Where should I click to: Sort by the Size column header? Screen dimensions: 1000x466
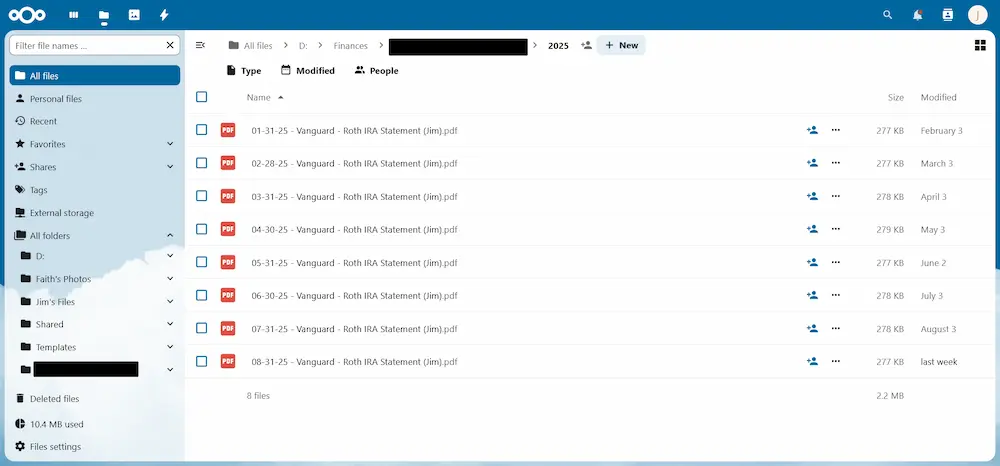click(895, 98)
